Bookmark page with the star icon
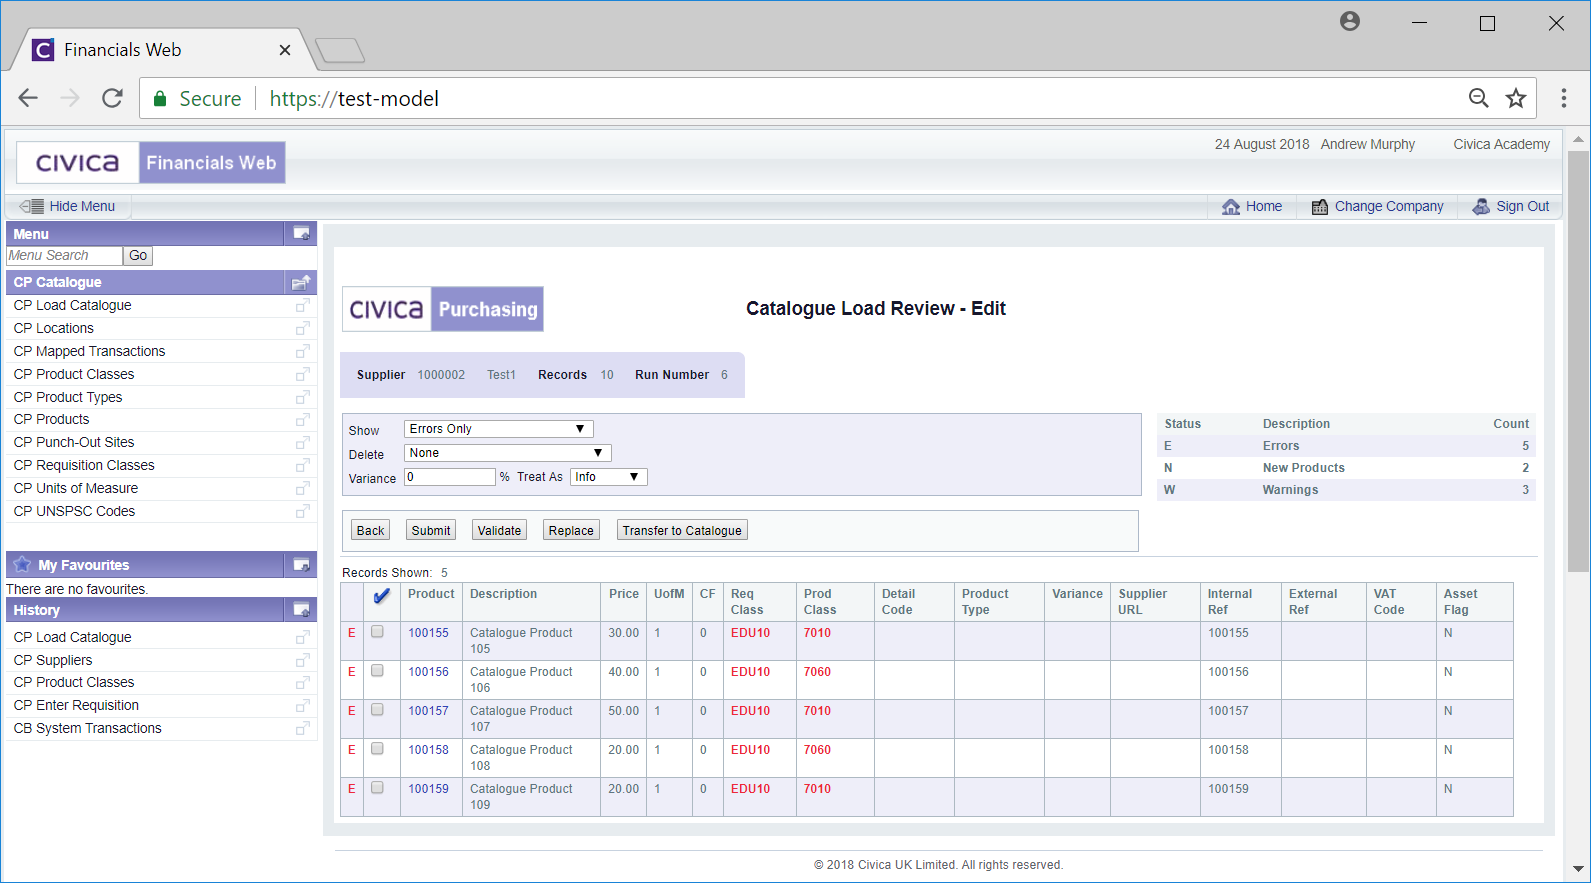 click(x=1516, y=98)
